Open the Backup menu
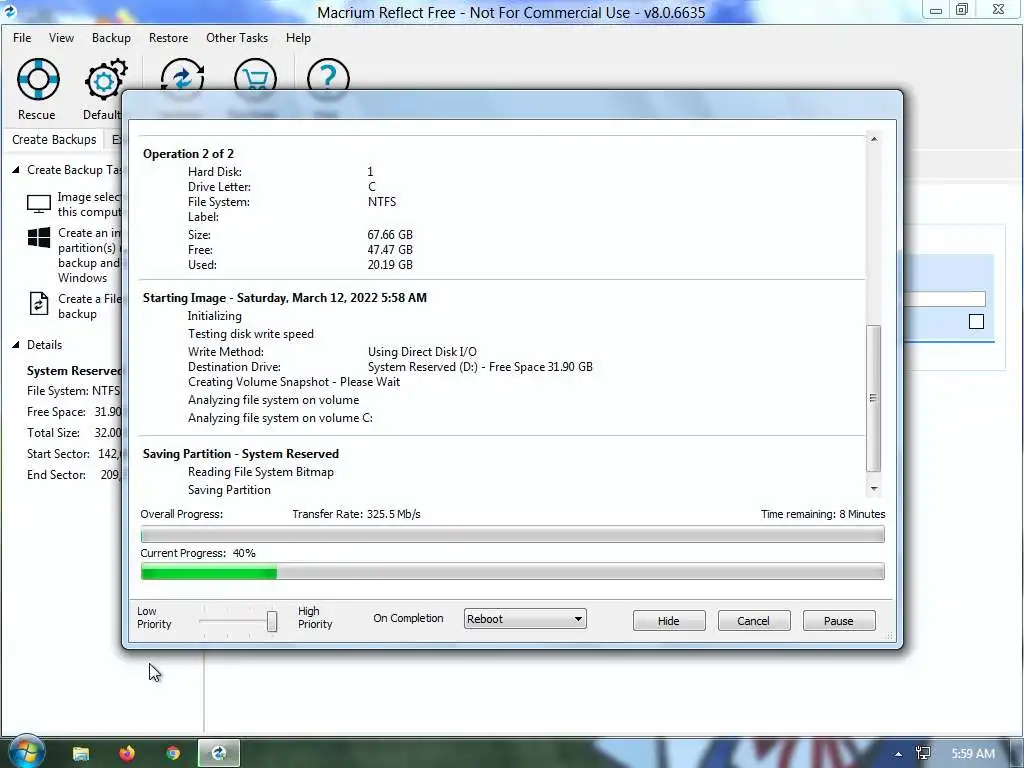 pos(111,38)
